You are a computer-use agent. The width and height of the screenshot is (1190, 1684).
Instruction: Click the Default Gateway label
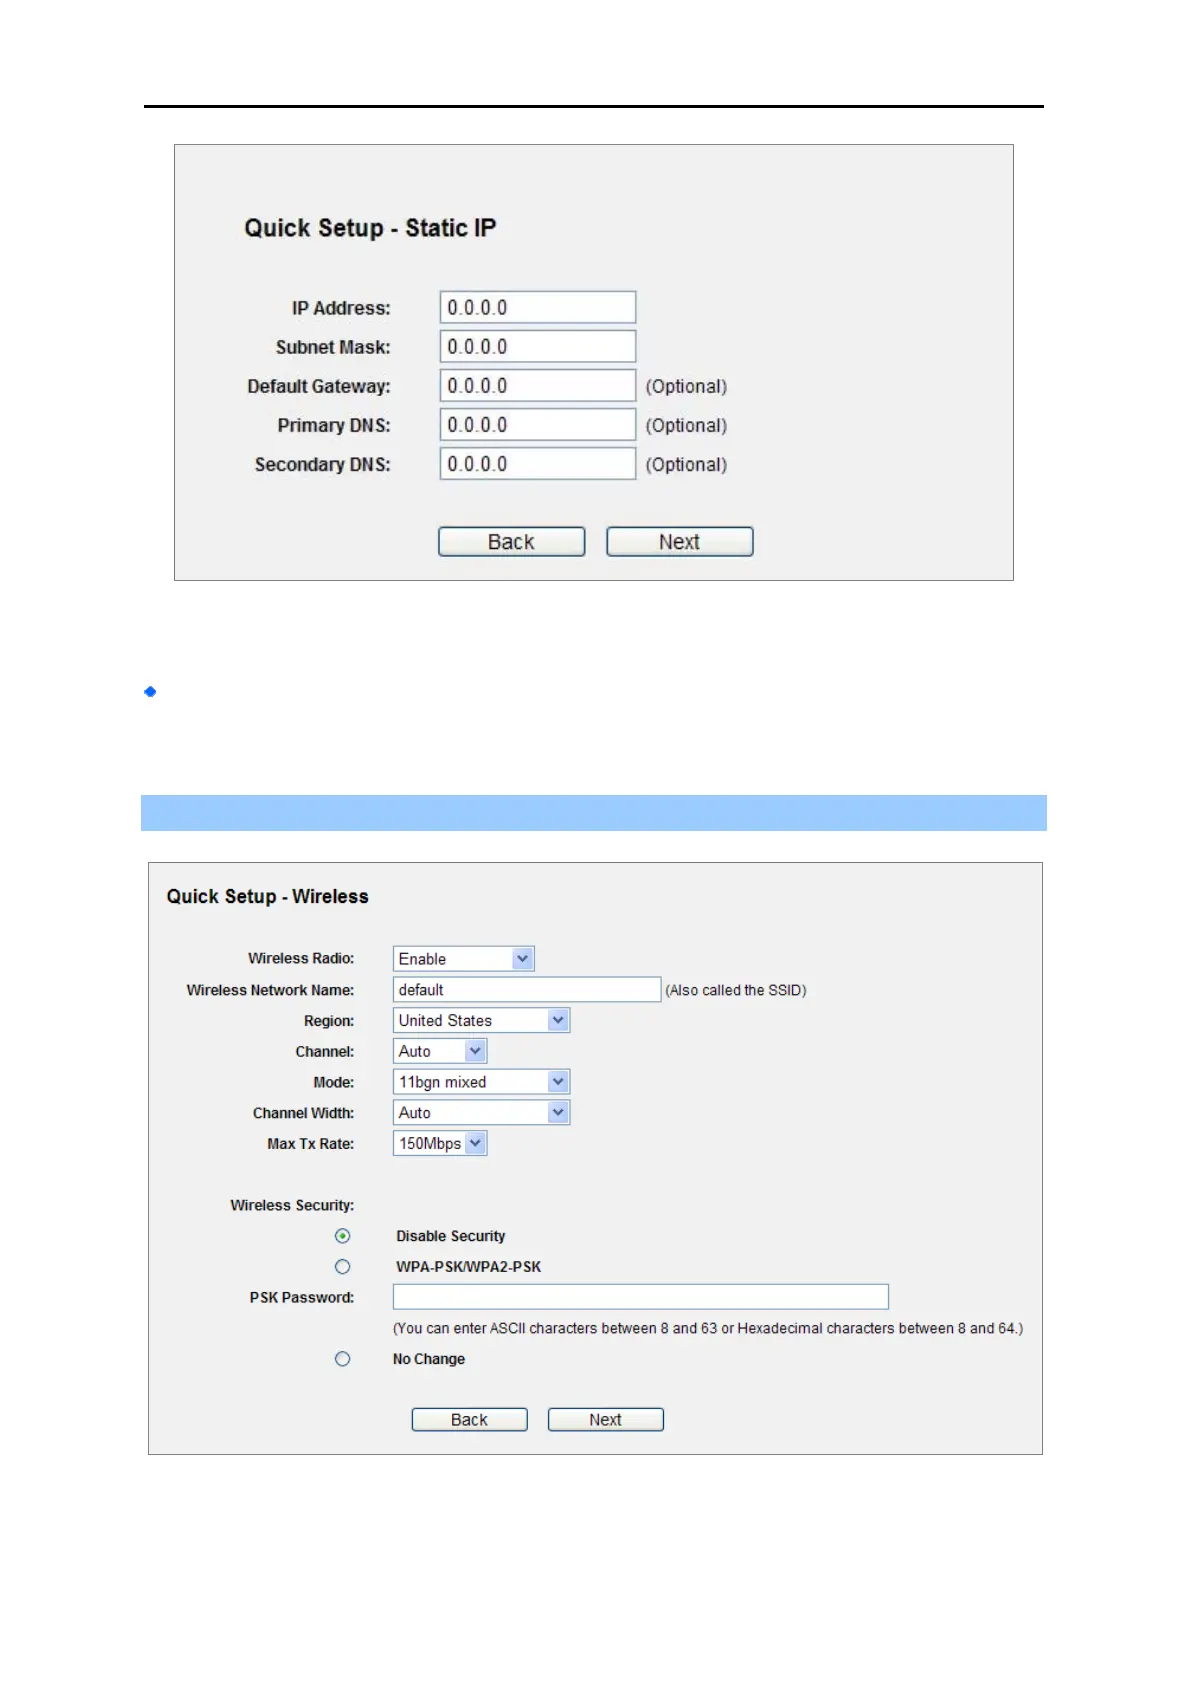(x=319, y=386)
